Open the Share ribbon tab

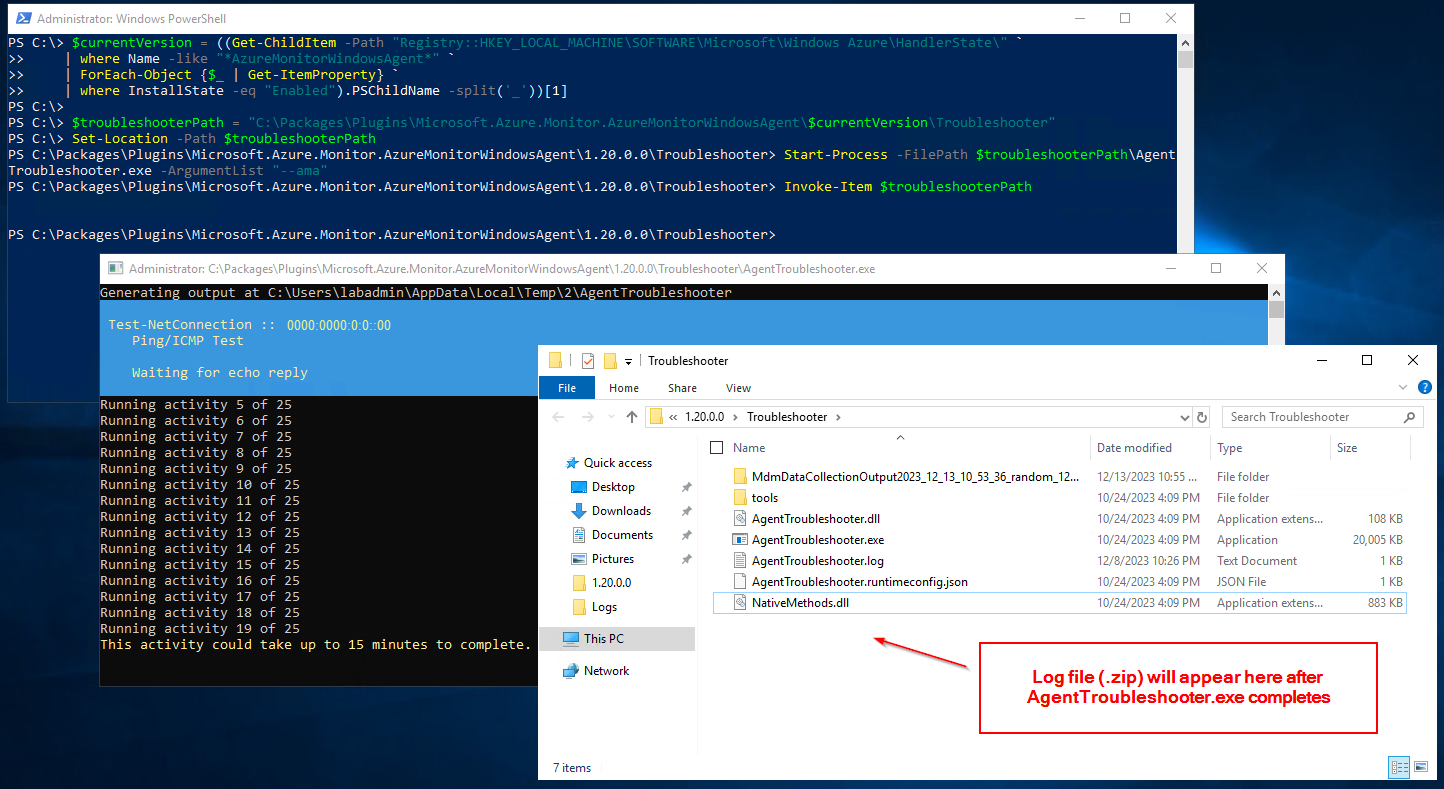(x=683, y=388)
